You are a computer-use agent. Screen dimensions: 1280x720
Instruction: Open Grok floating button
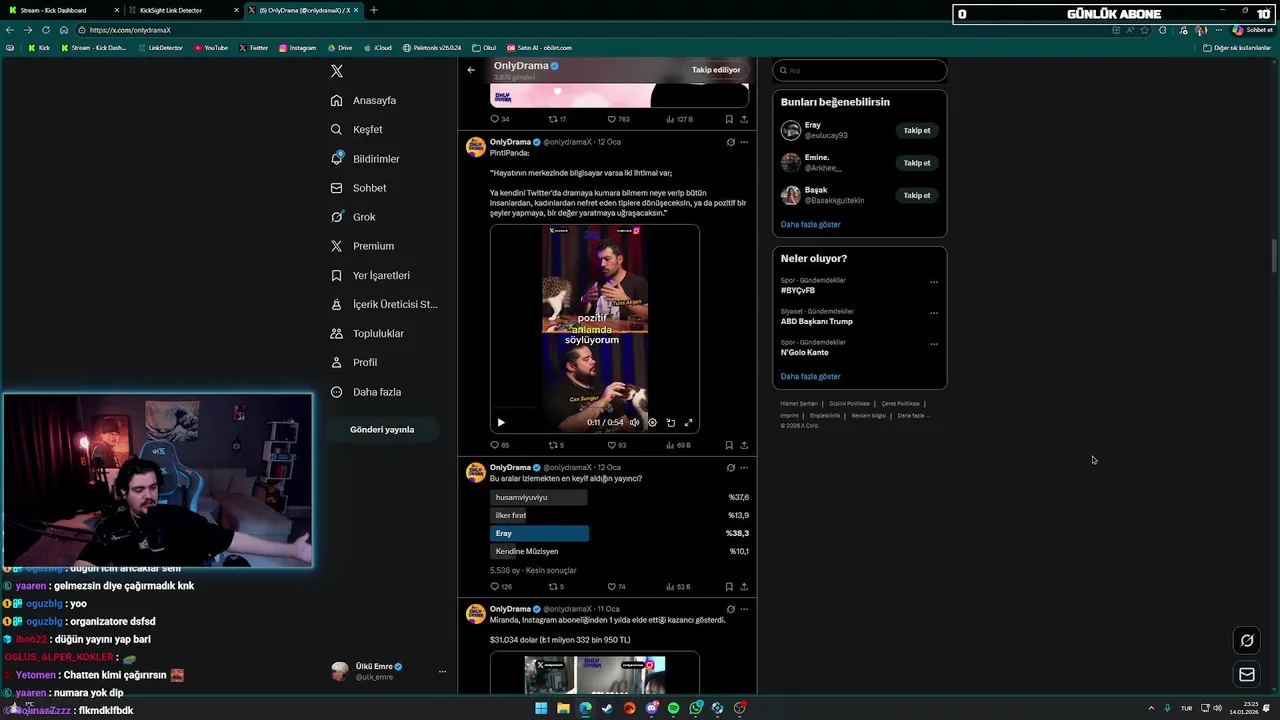pyautogui.click(x=1247, y=641)
